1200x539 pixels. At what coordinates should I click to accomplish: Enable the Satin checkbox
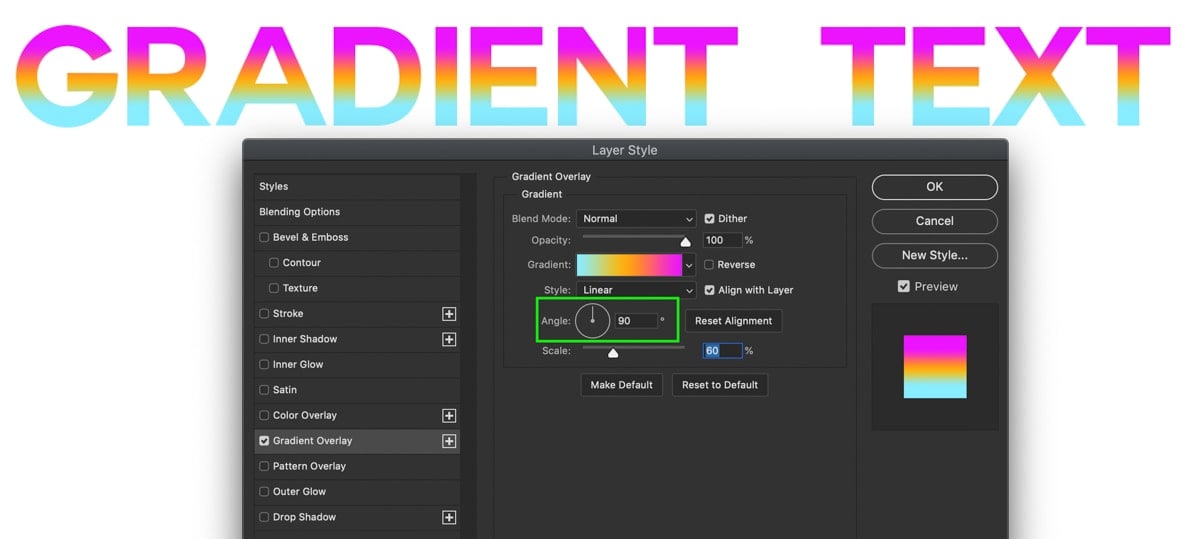coord(264,390)
